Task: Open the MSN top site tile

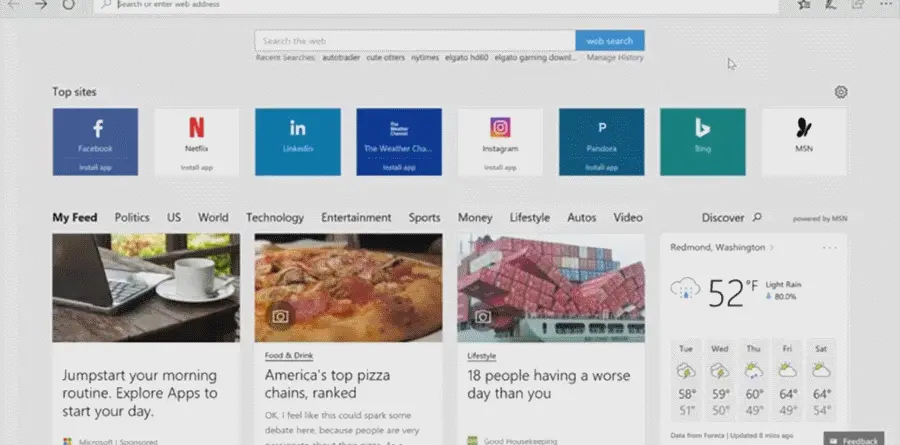Action: coord(804,142)
